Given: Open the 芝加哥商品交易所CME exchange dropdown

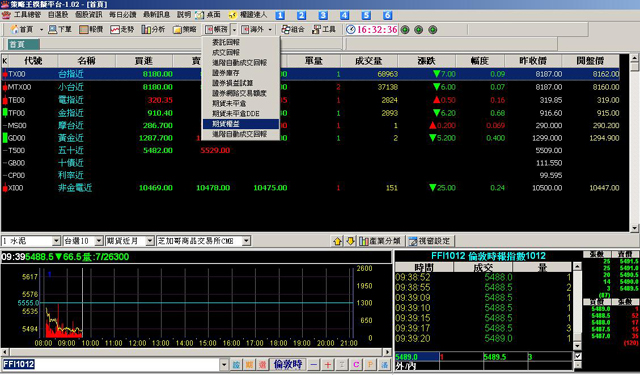Looking at the screenshot, I should (x=246, y=241).
